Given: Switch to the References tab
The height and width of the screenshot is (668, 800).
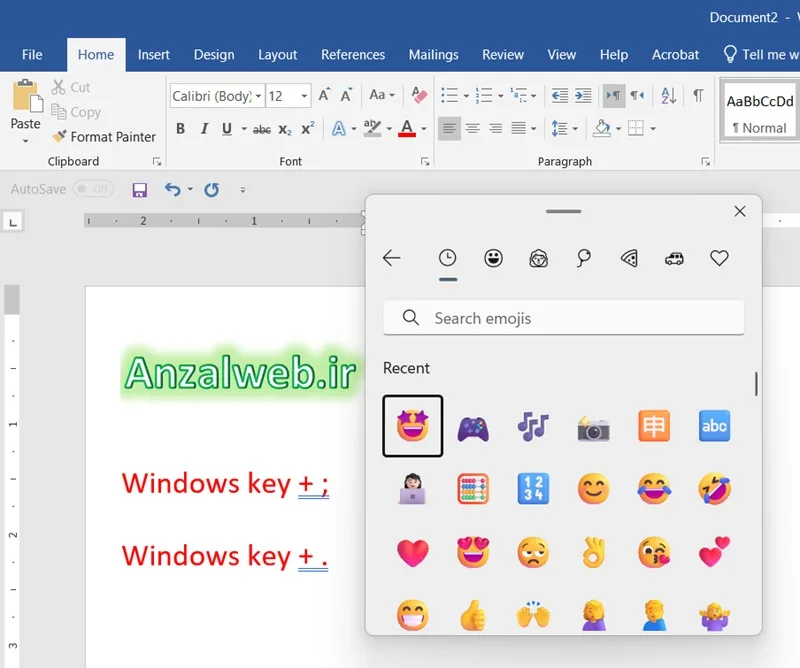Looking at the screenshot, I should click(x=353, y=55).
